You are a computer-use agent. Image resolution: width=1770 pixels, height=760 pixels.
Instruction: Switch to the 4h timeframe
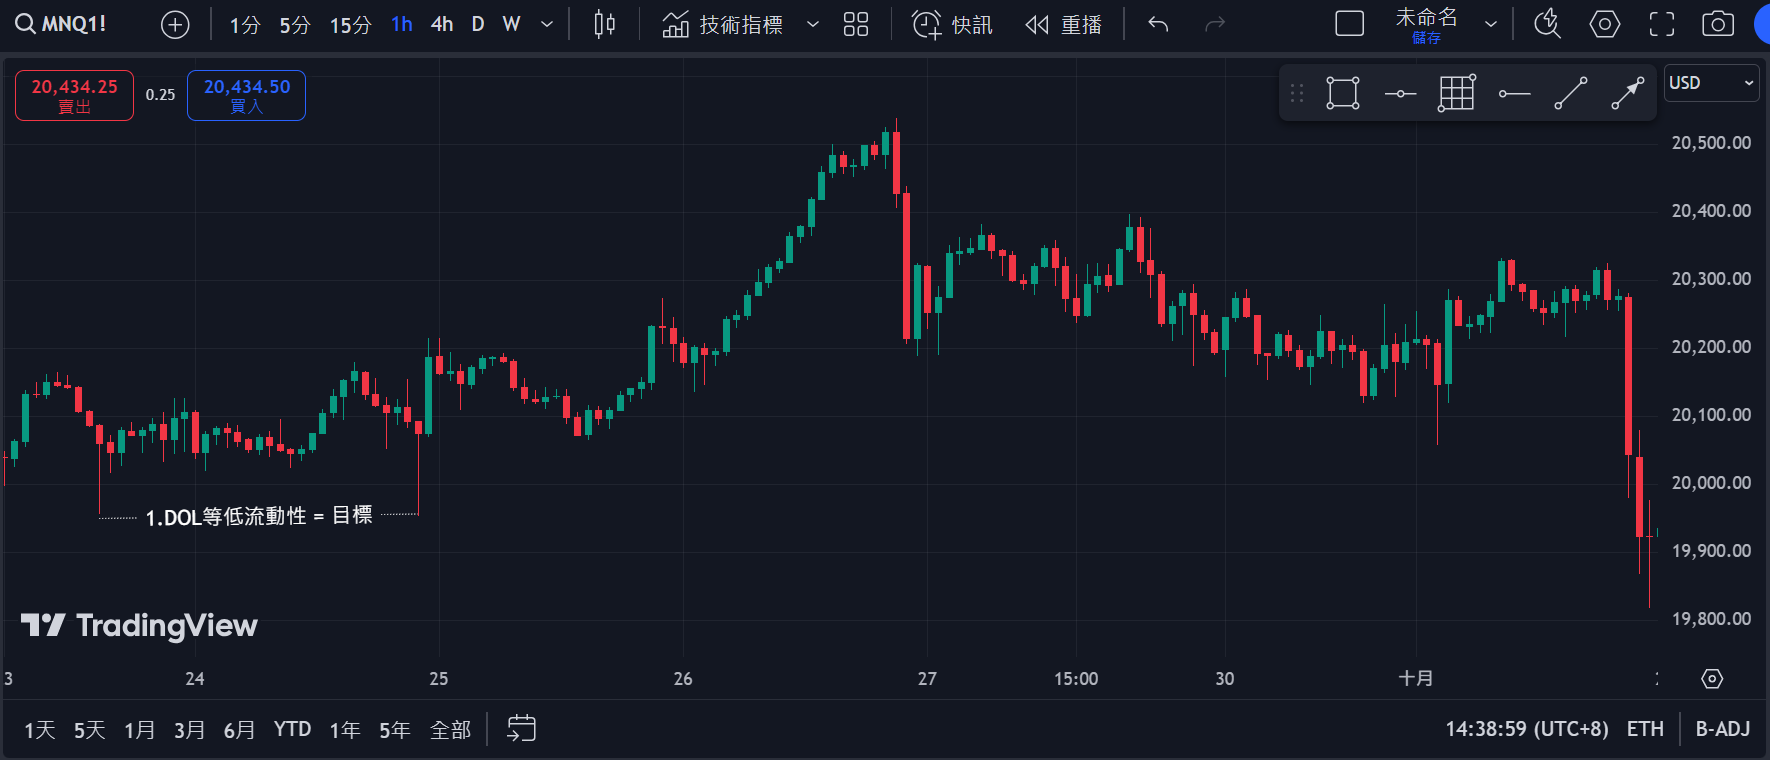(442, 25)
